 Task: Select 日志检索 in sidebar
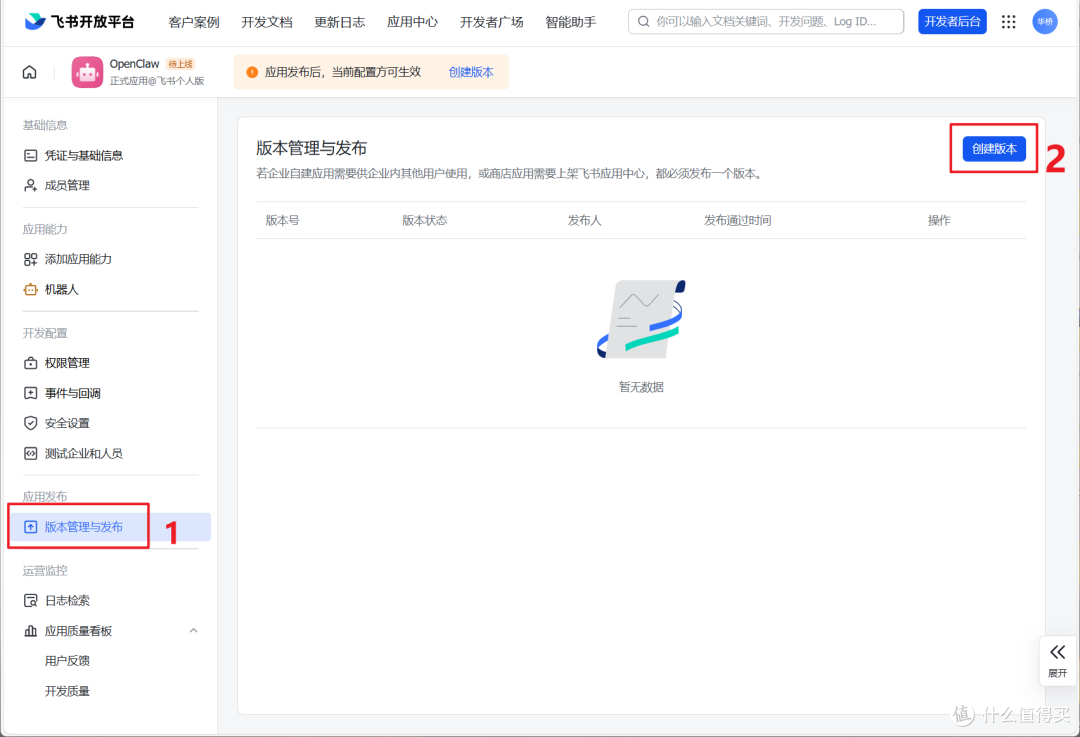click(x=67, y=601)
